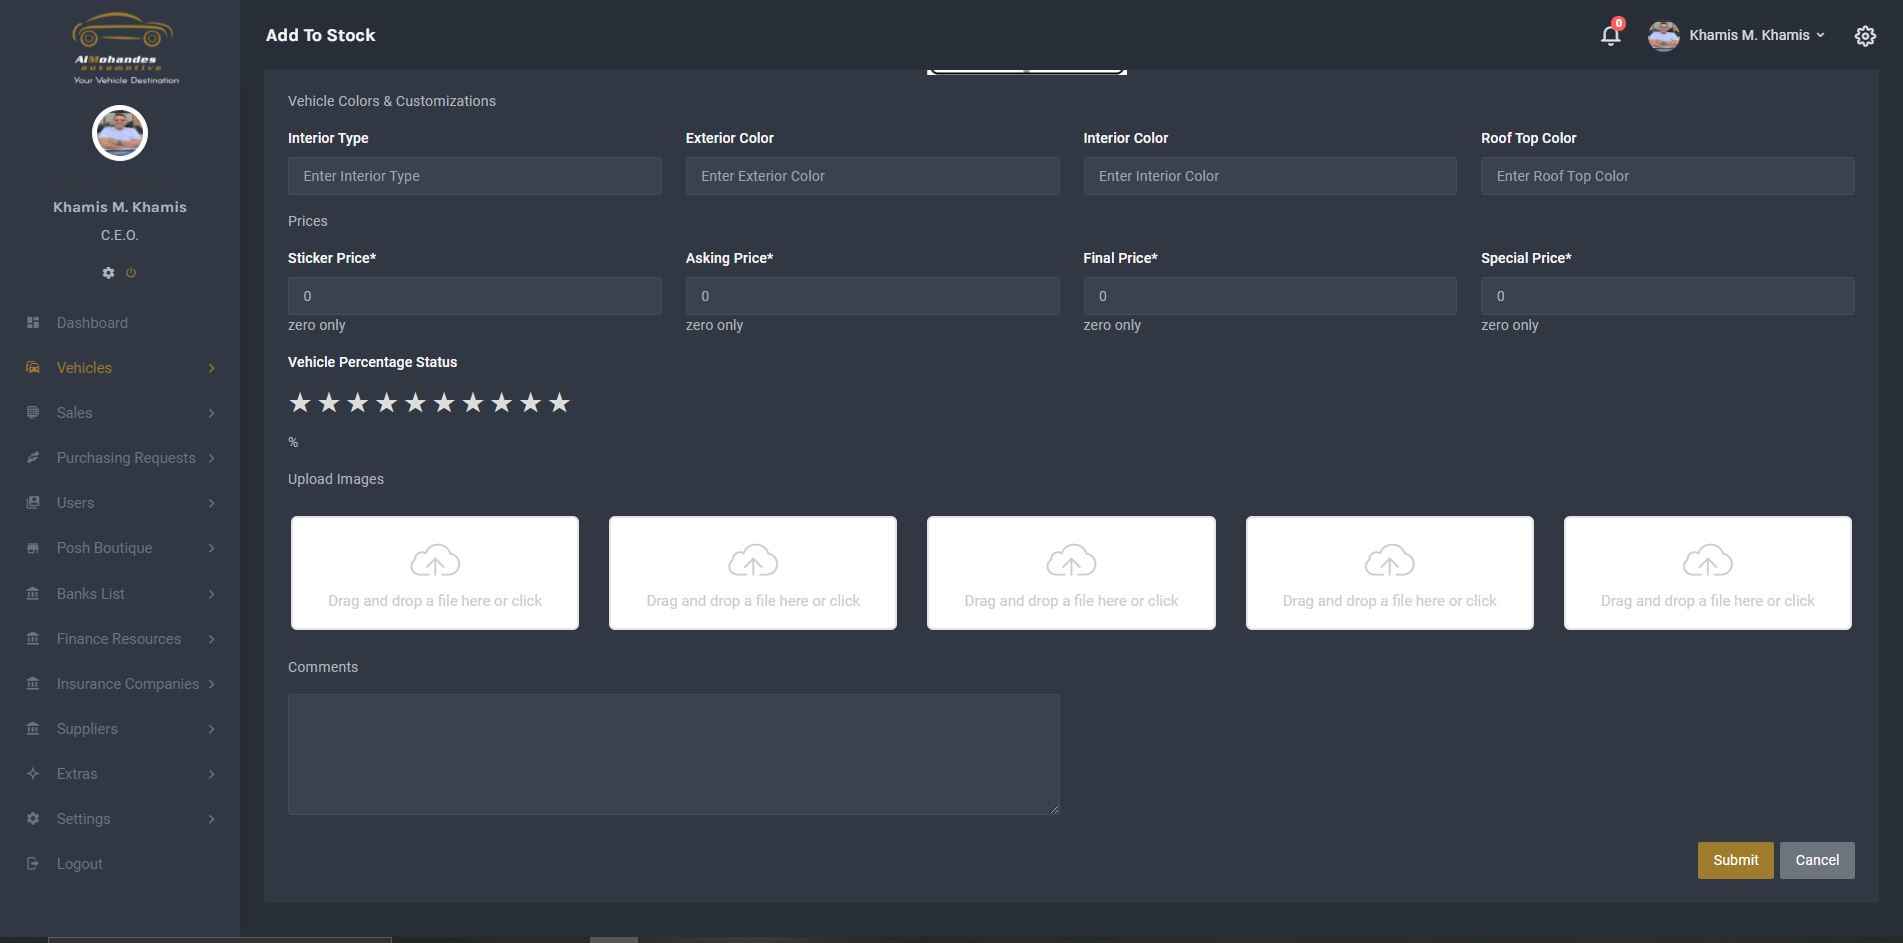This screenshot has height=943, width=1903.
Task: Cancel the Add To Stock form
Action: point(1817,860)
